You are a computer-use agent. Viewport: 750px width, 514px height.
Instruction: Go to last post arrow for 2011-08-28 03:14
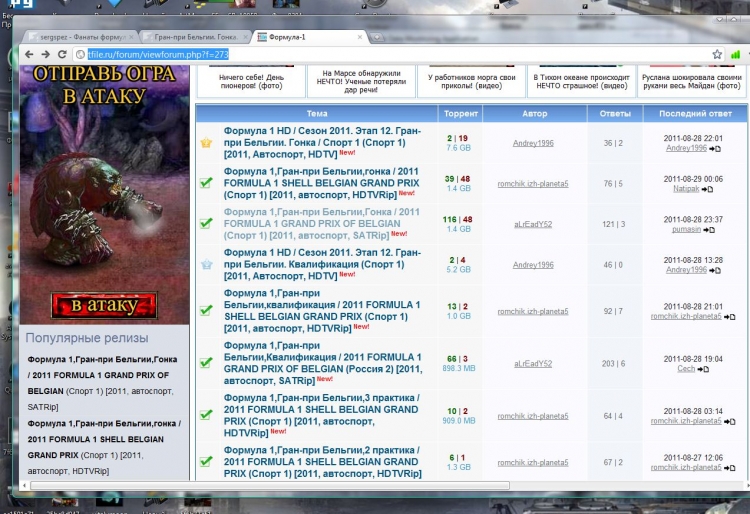(729, 422)
